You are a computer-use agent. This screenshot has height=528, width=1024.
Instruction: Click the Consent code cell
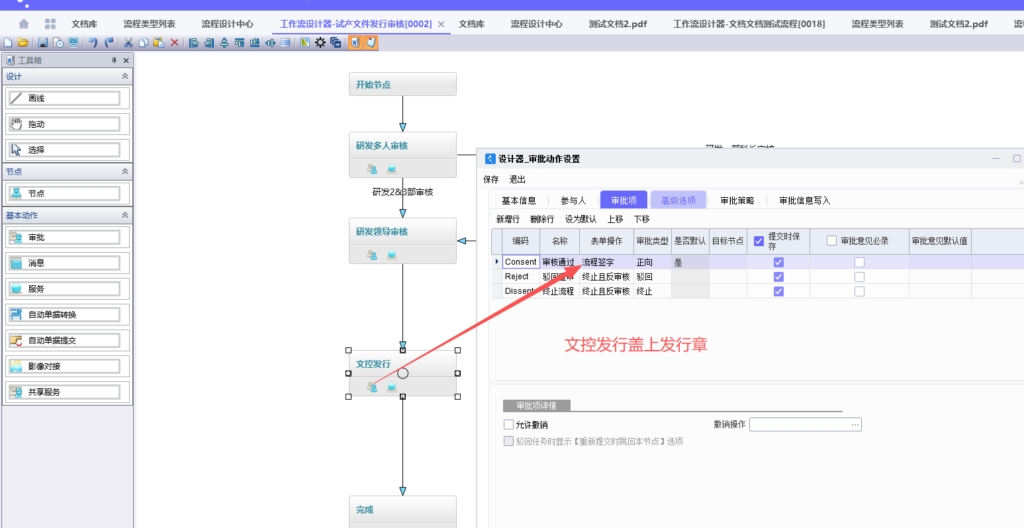coord(520,262)
